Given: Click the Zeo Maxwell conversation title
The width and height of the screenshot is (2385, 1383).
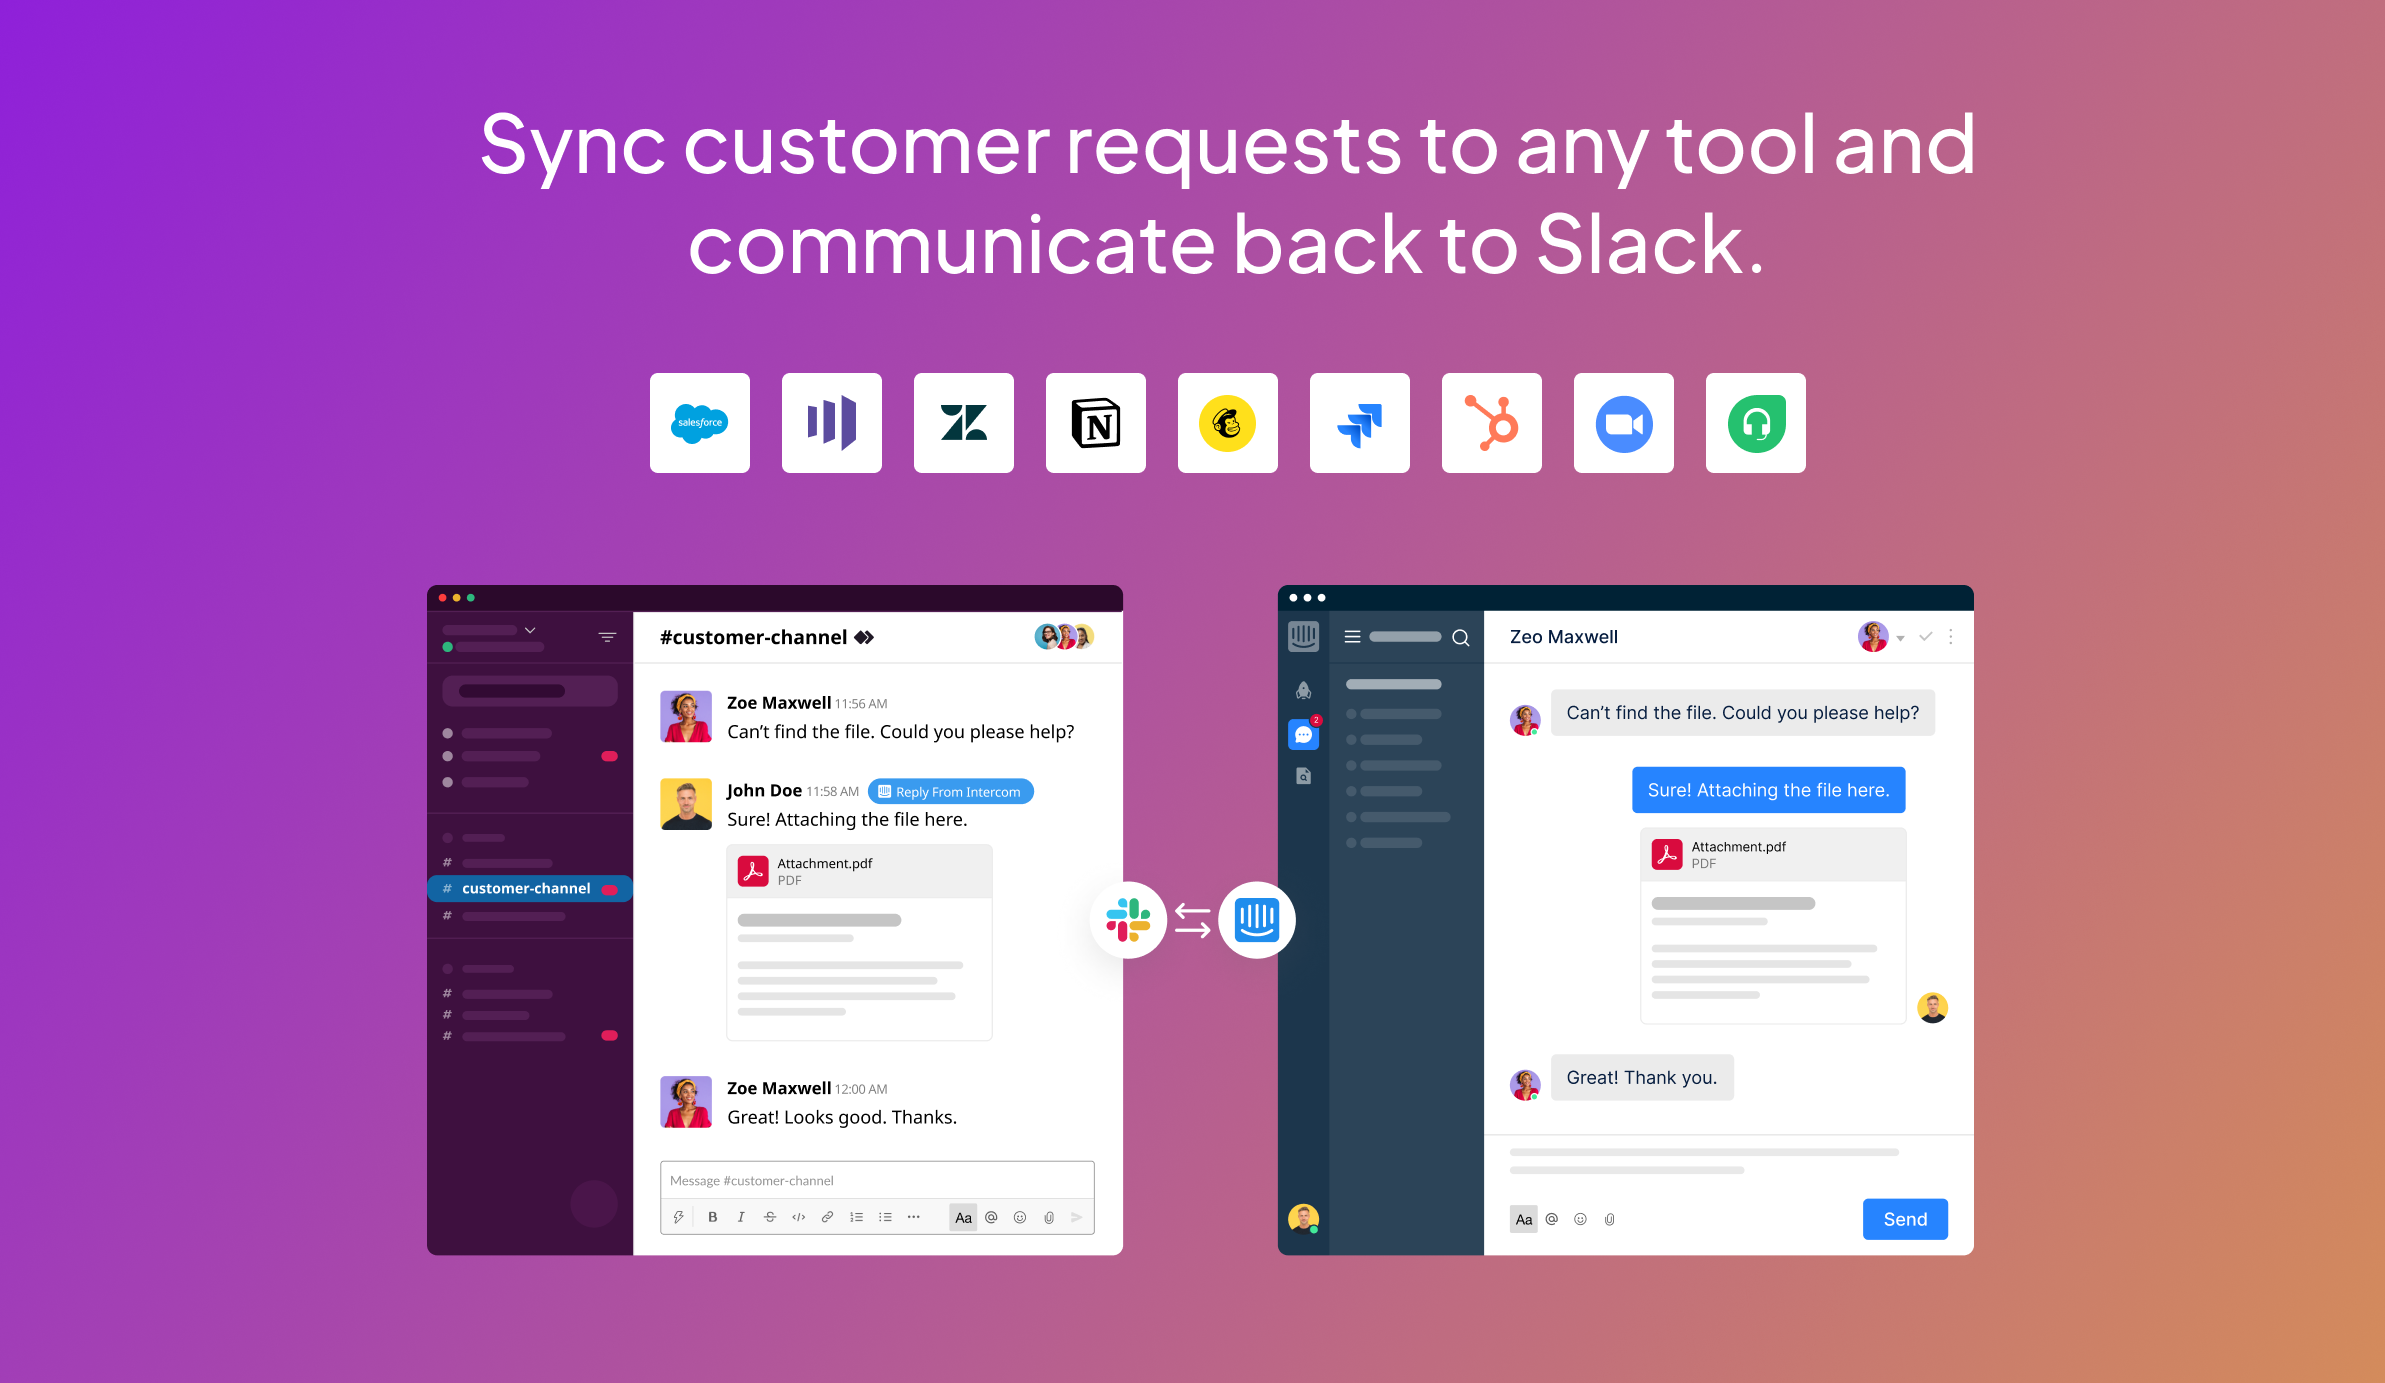Looking at the screenshot, I should [1564, 637].
